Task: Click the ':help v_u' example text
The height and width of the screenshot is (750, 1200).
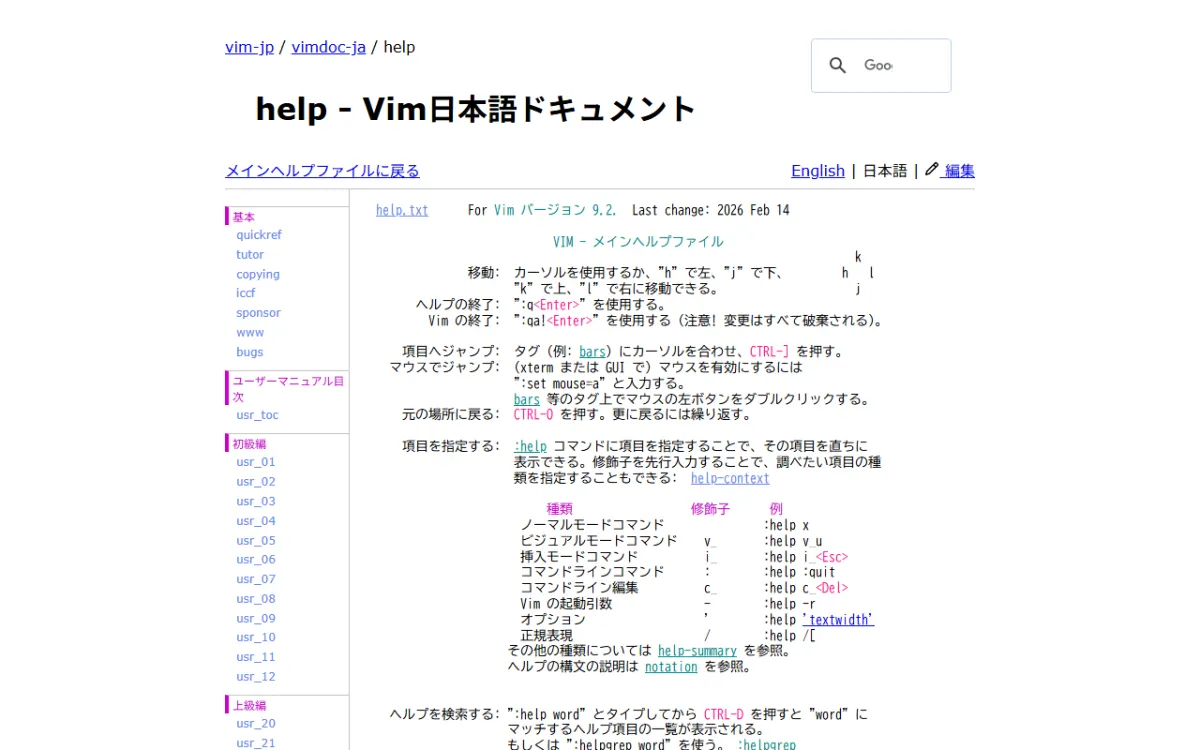Action: [793, 541]
